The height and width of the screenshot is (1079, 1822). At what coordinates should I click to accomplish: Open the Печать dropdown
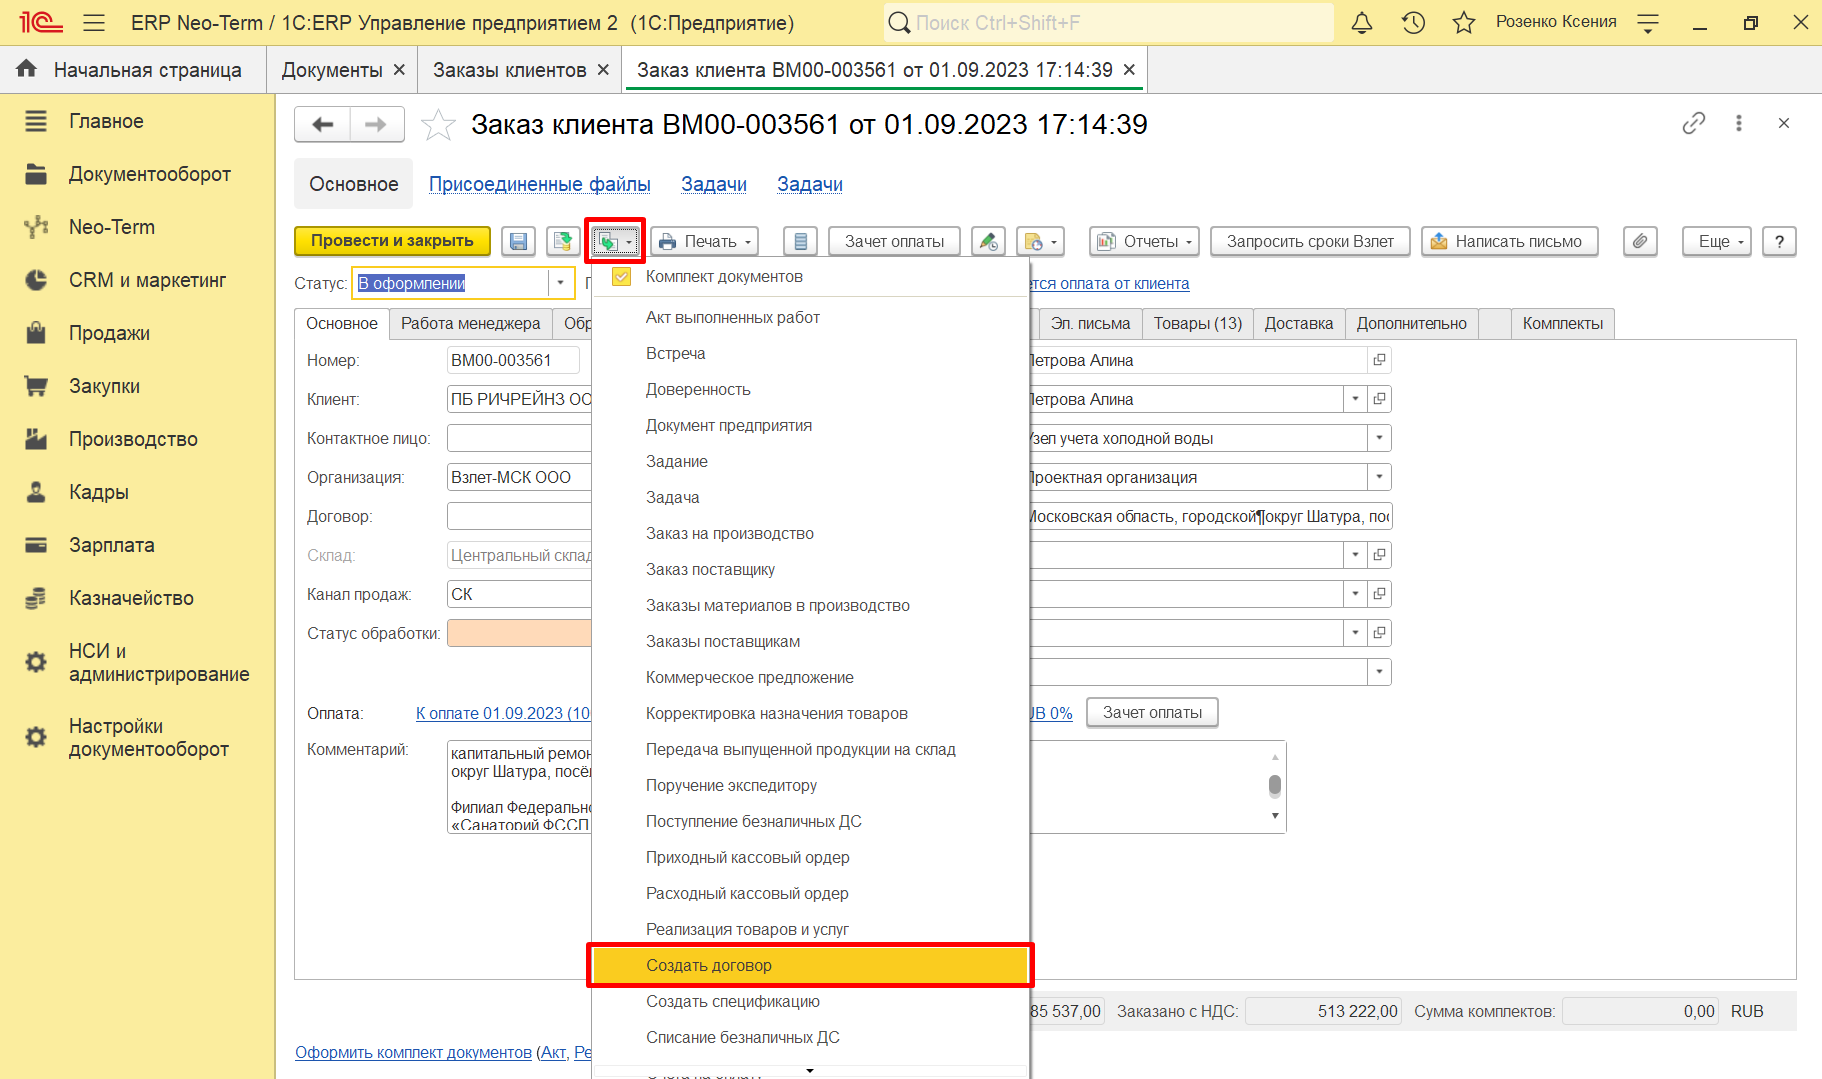[705, 241]
